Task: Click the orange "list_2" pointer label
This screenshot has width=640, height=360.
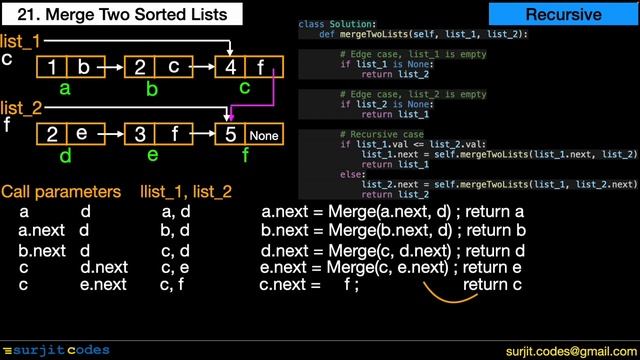Action: (21, 108)
